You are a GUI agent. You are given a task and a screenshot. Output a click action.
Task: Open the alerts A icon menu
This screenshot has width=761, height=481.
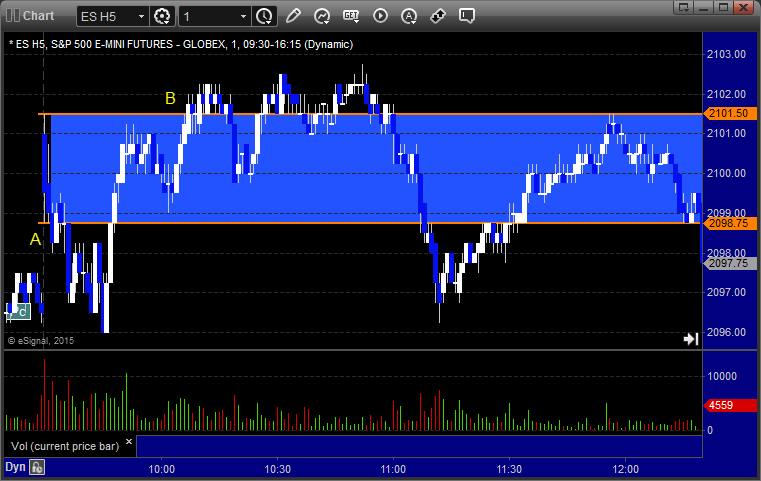coord(409,16)
